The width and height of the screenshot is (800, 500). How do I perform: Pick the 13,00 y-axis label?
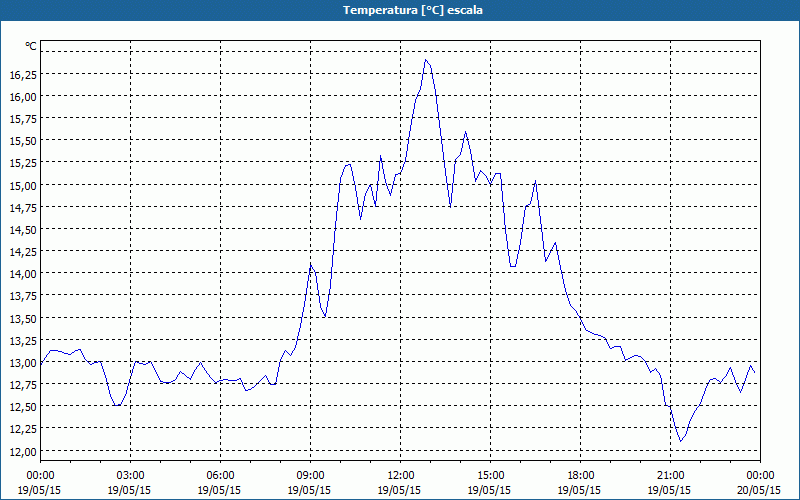(x=23, y=363)
